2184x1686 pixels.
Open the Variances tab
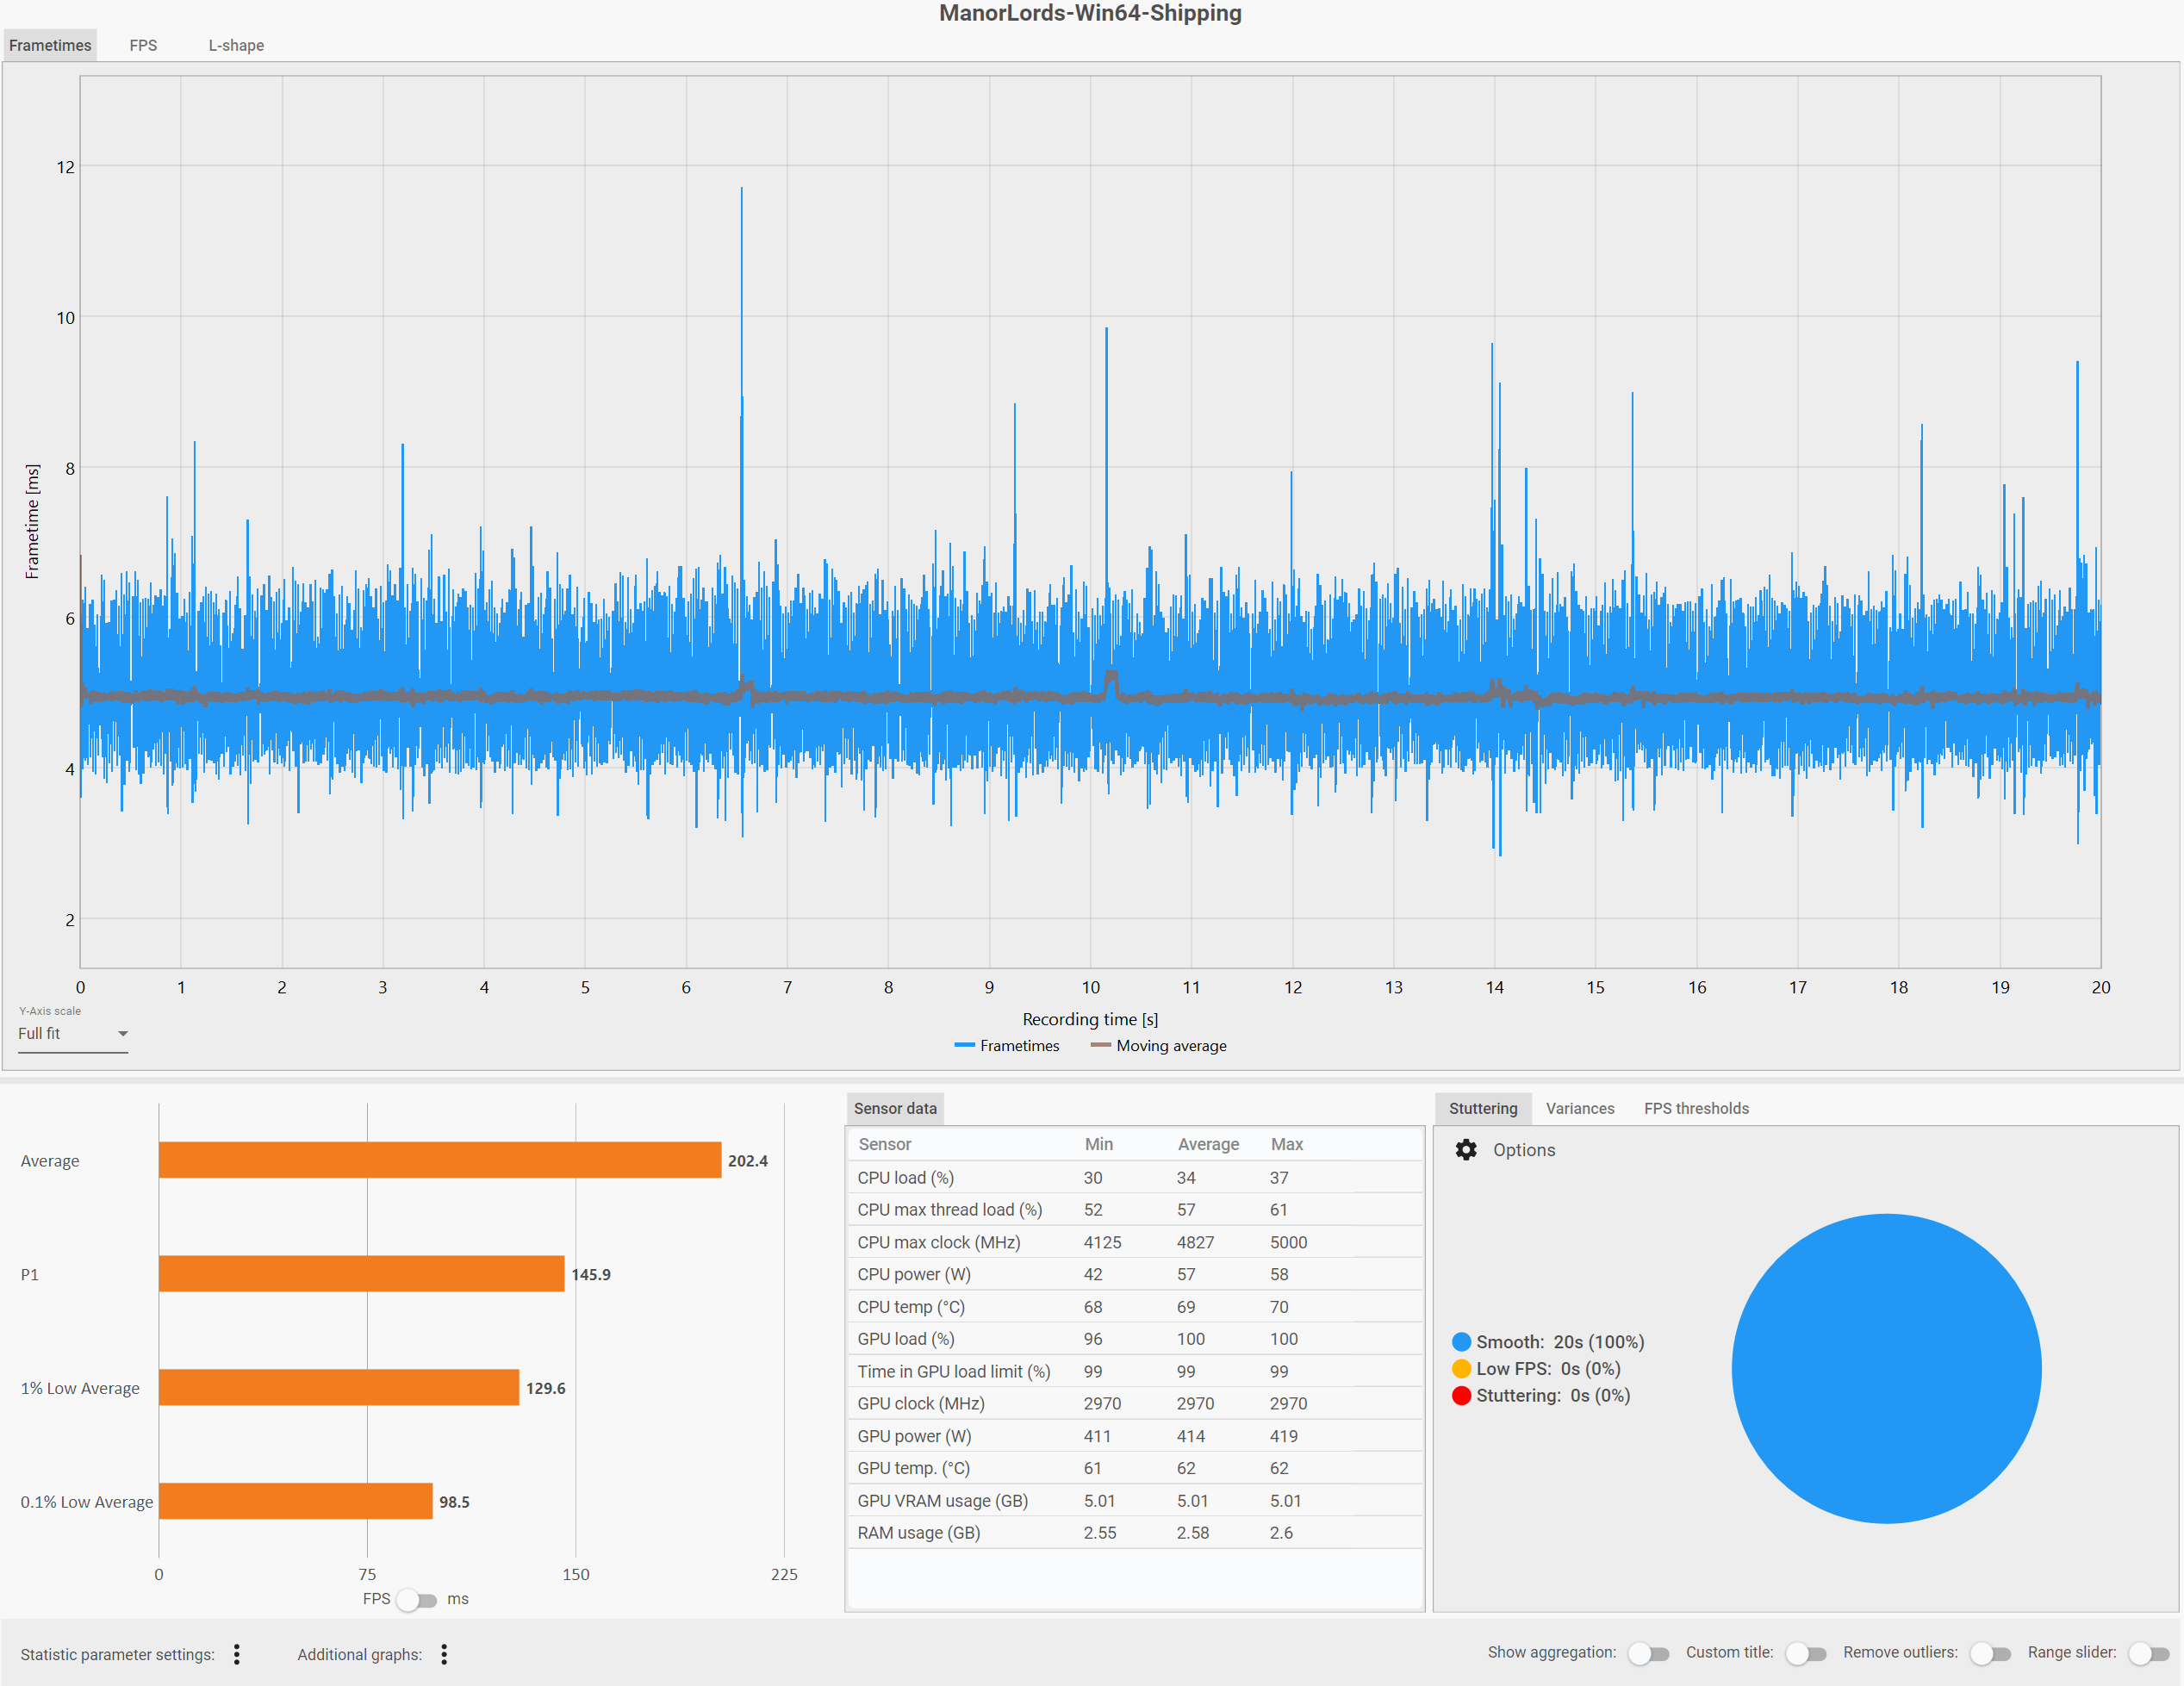[1579, 1108]
